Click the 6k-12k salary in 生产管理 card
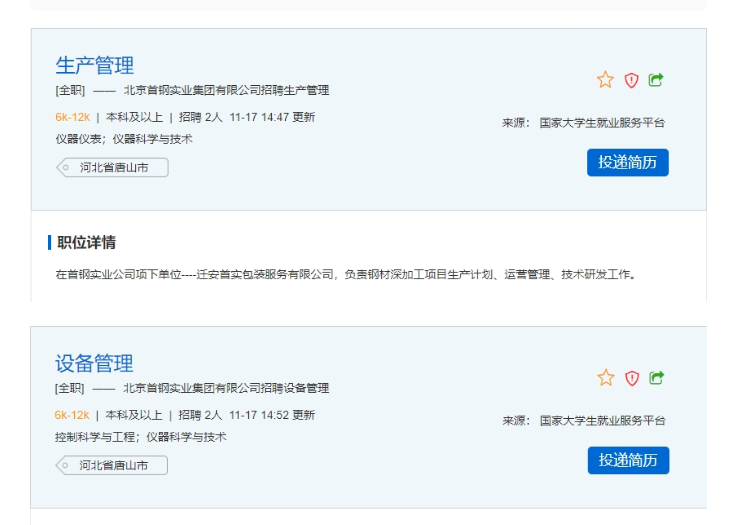This screenshot has height=525, width=751. [x=72, y=117]
